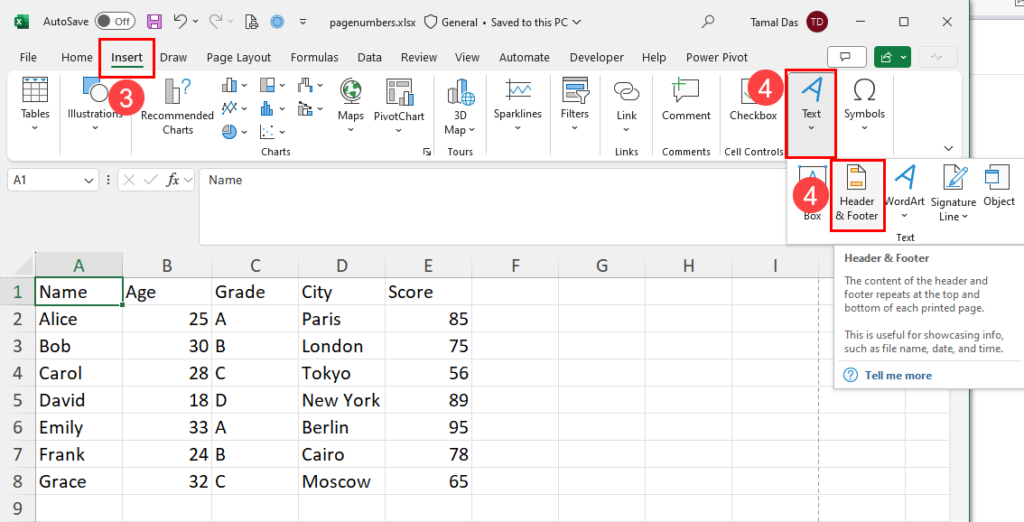Click the Tamal Das account avatar

tap(816, 22)
